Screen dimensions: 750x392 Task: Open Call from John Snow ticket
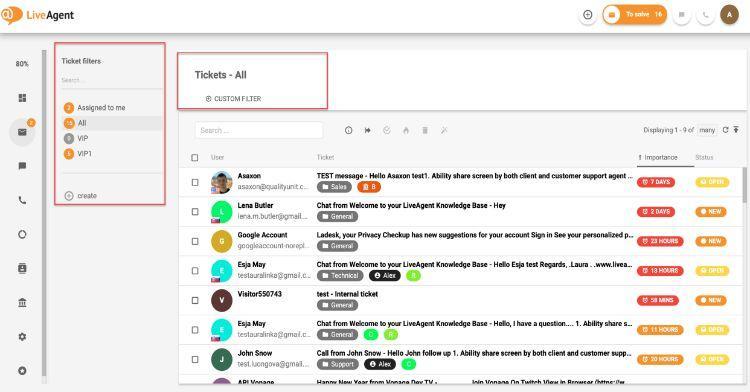coord(474,353)
